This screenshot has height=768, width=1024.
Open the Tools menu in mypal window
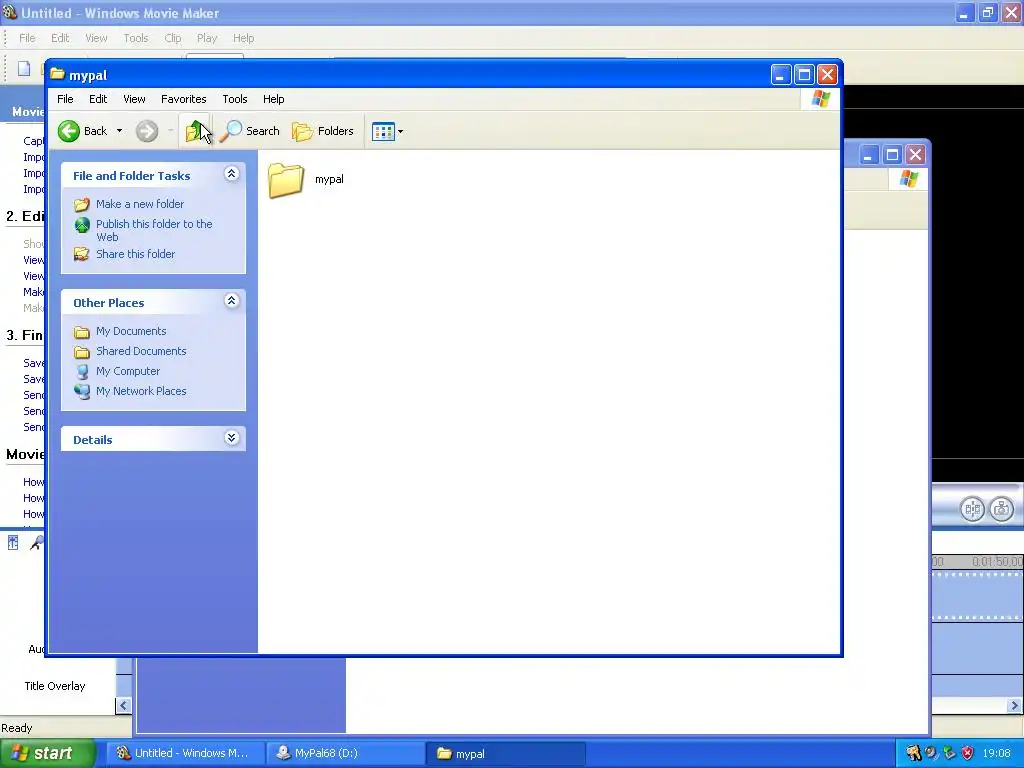pyautogui.click(x=234, y=99)
